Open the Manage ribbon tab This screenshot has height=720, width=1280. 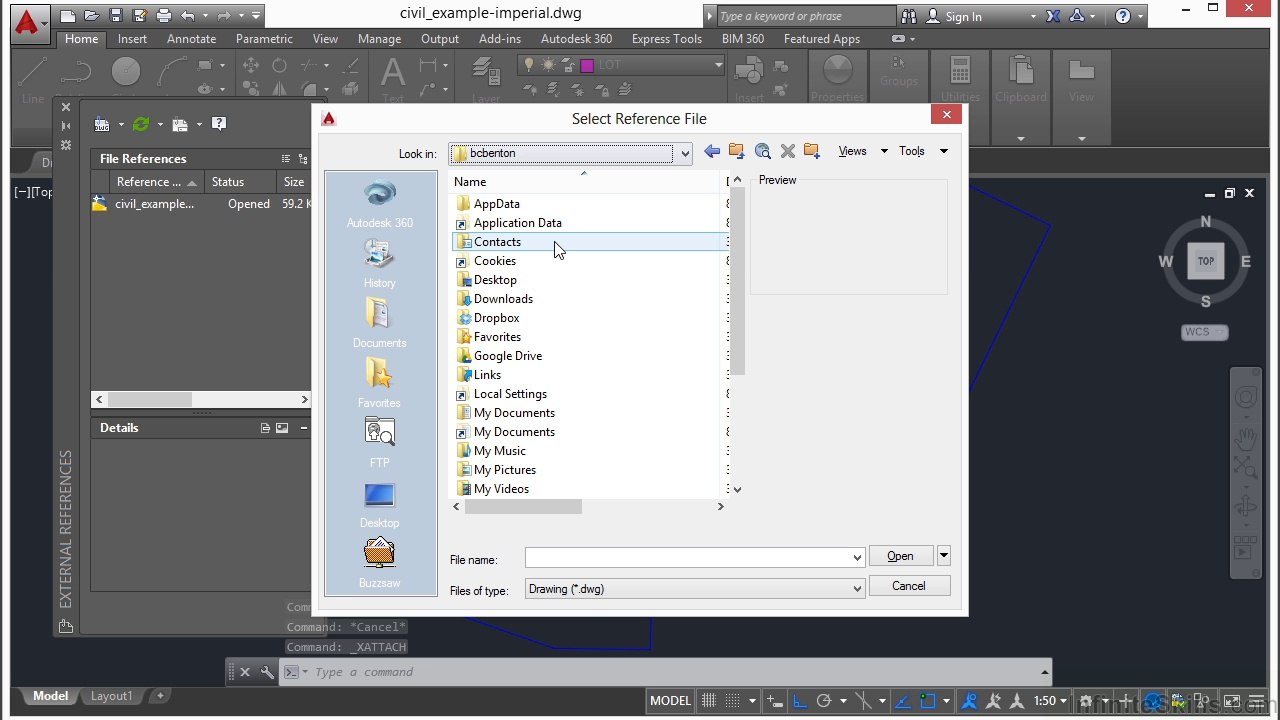pyautogui.click(x=379, y=39)
